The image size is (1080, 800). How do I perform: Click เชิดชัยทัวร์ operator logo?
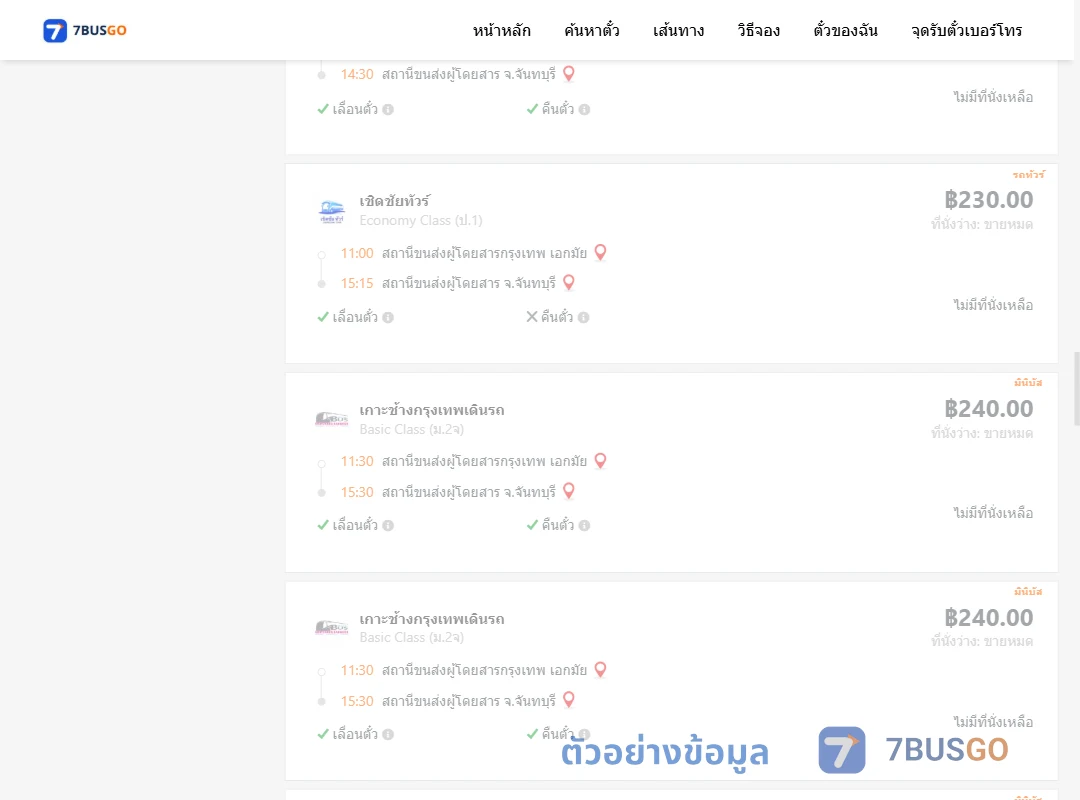coord(331,211)
